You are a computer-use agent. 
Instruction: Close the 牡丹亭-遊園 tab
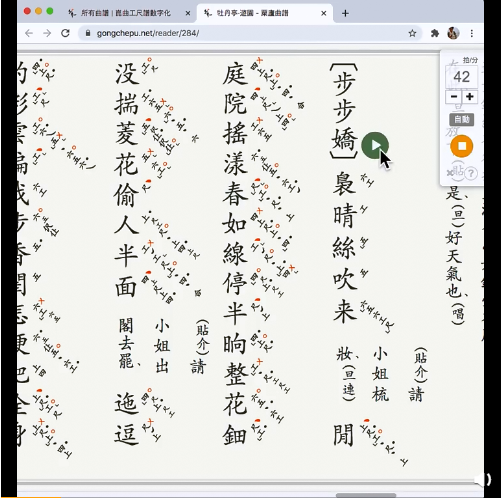[x=324, y=13]
